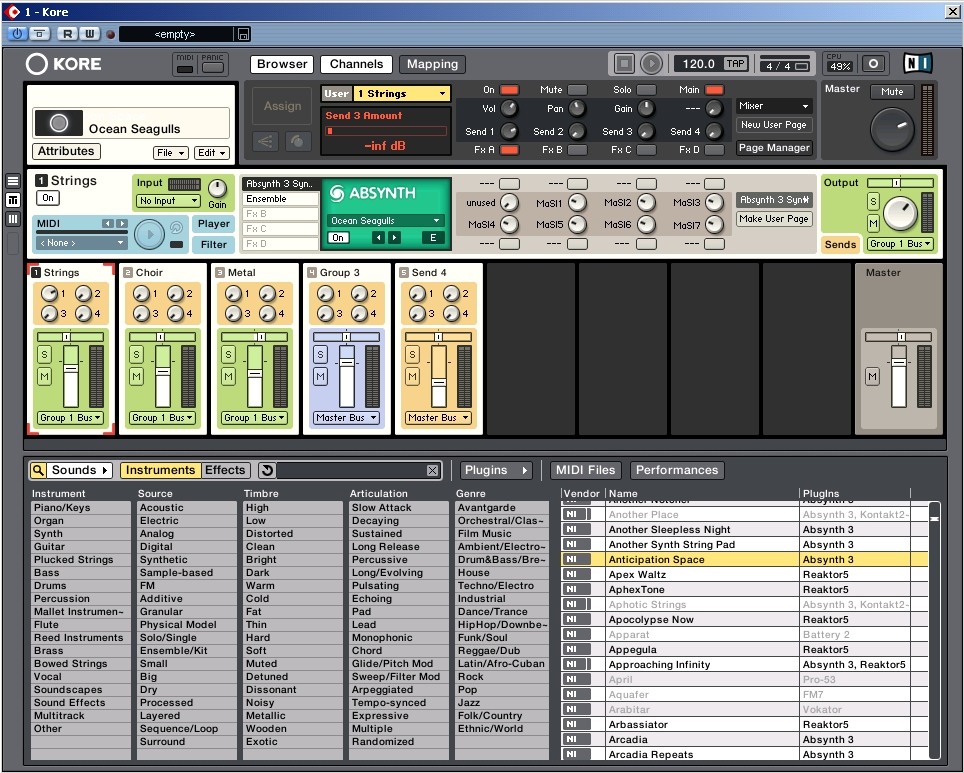Click the New User Page button
The height and width of the screenshot is (773, 964).
point(774,125)
